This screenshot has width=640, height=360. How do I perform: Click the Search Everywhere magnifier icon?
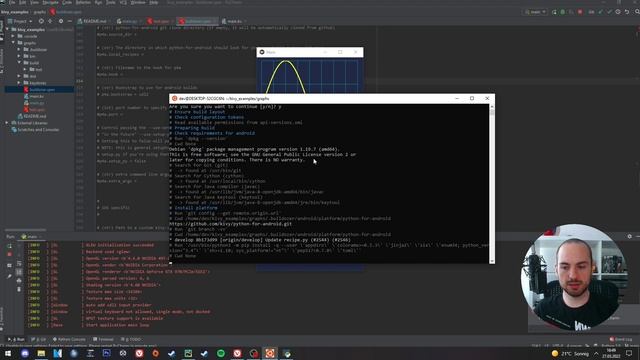(x=637, y=12)
